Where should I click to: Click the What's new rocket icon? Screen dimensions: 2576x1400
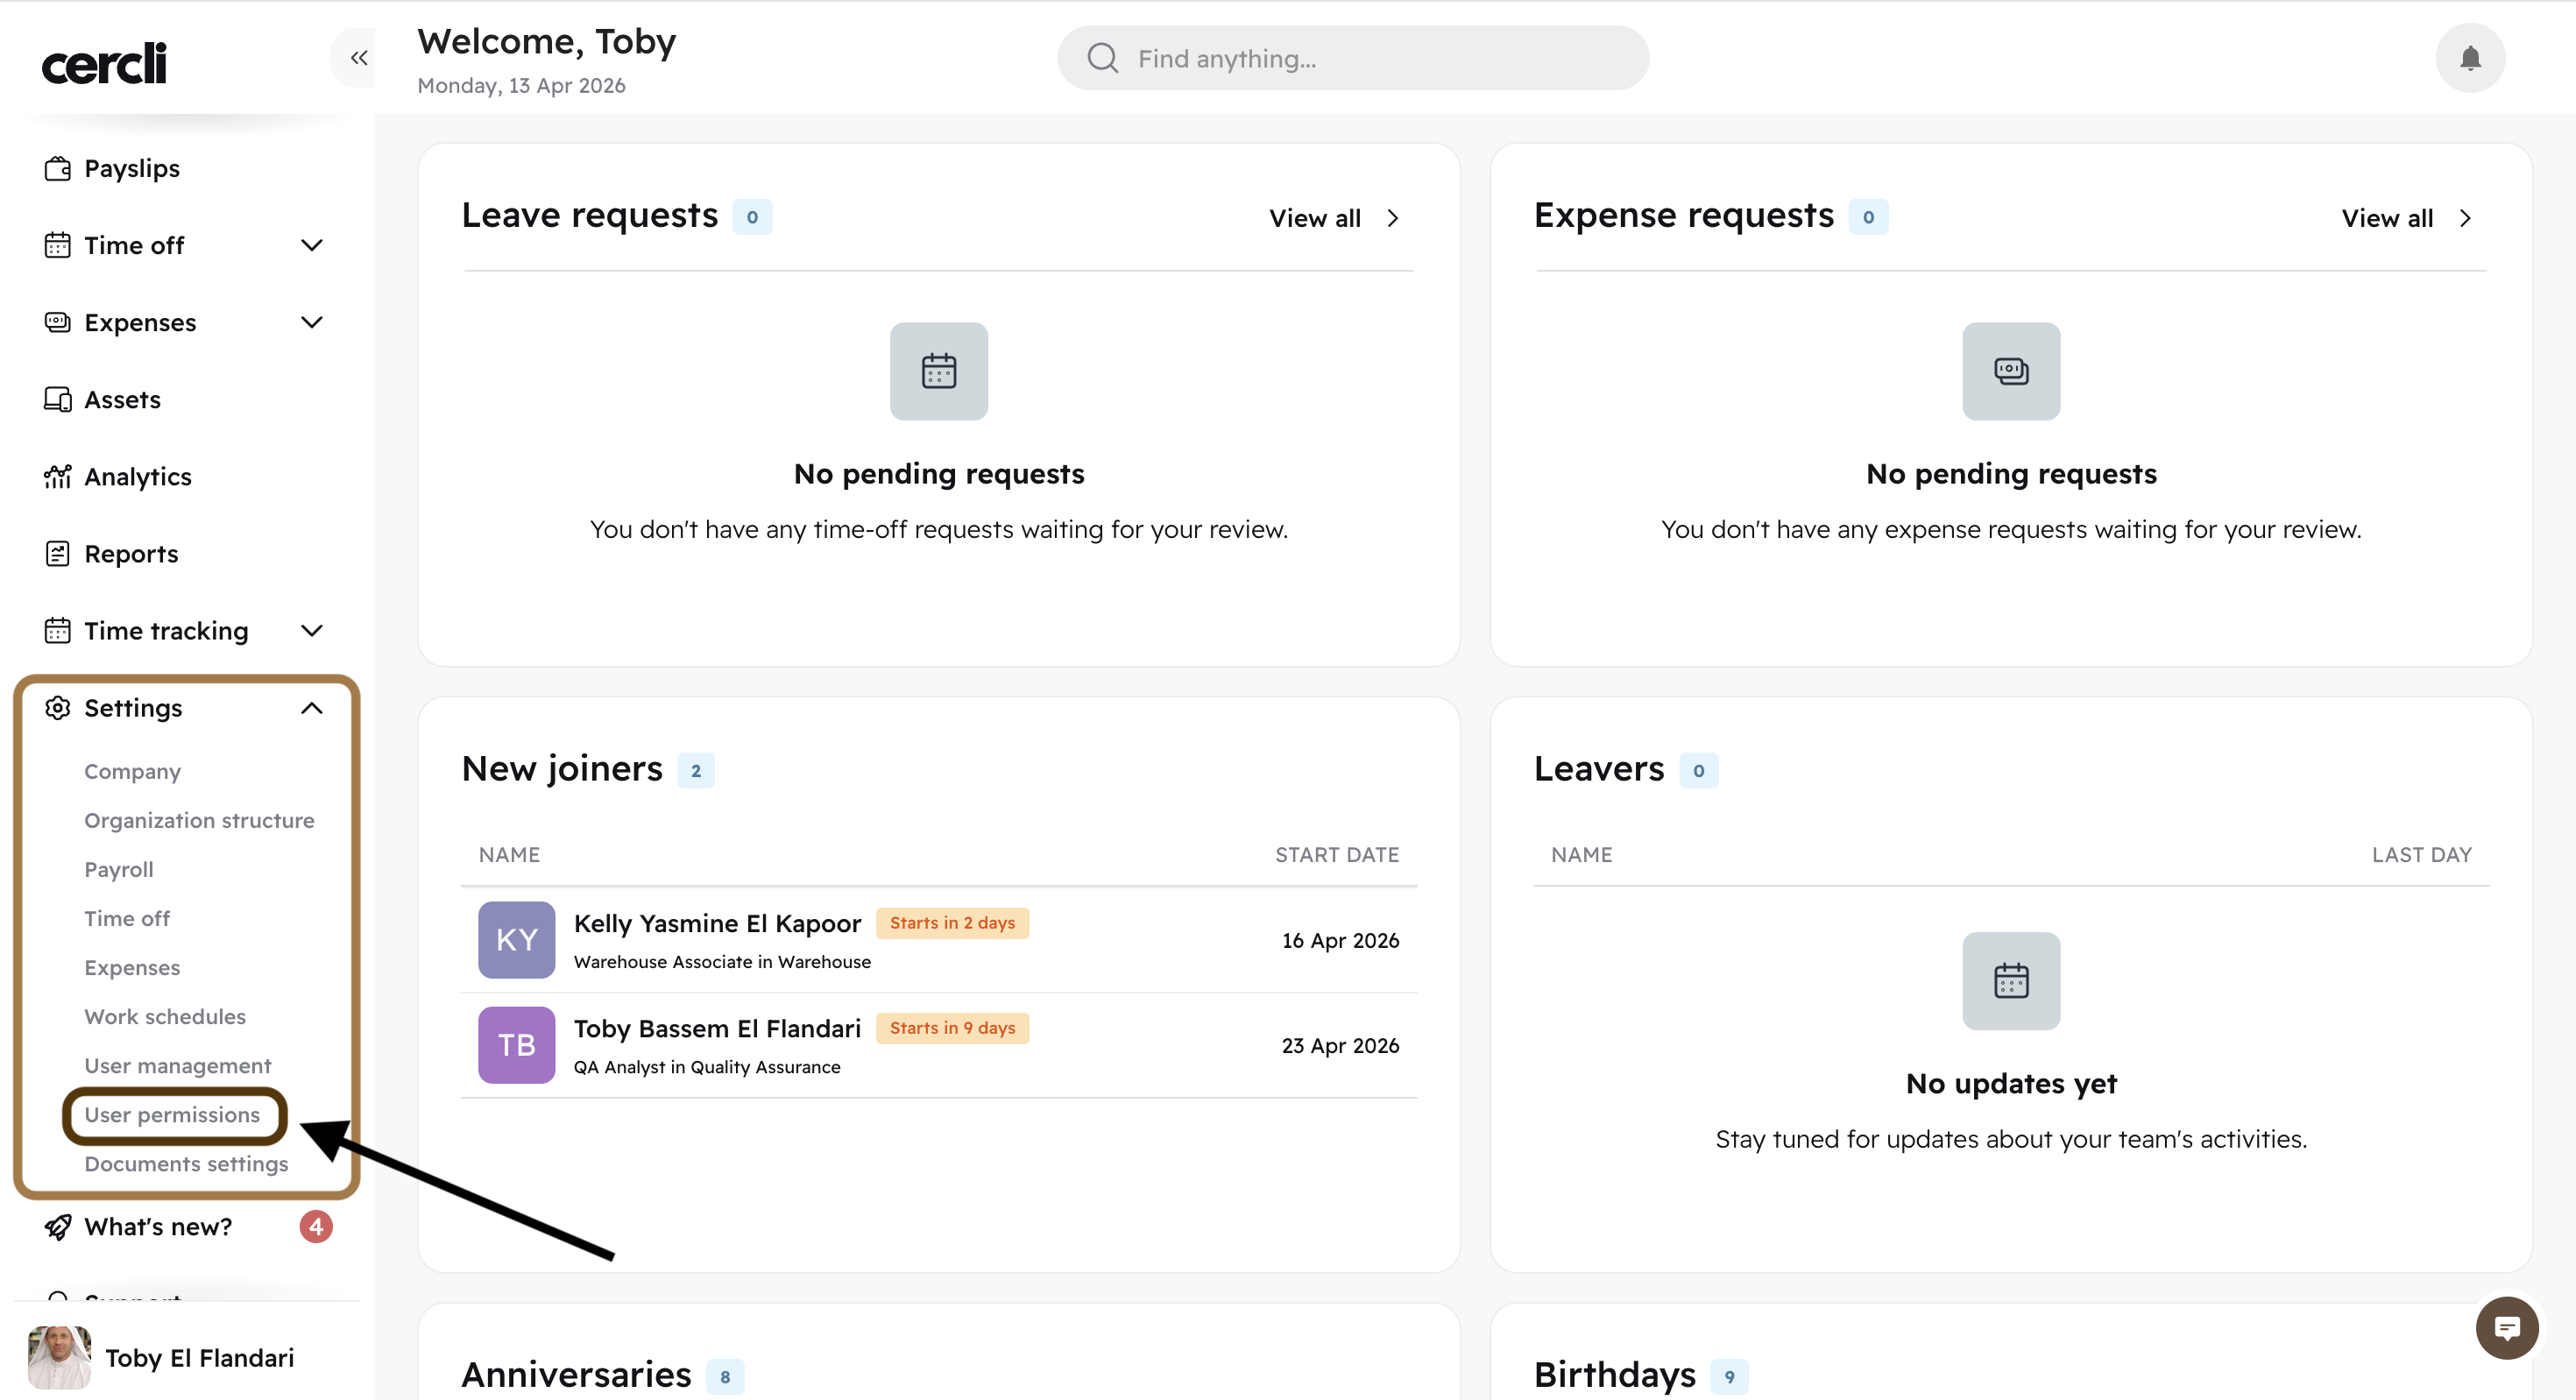click(57, 1226)
